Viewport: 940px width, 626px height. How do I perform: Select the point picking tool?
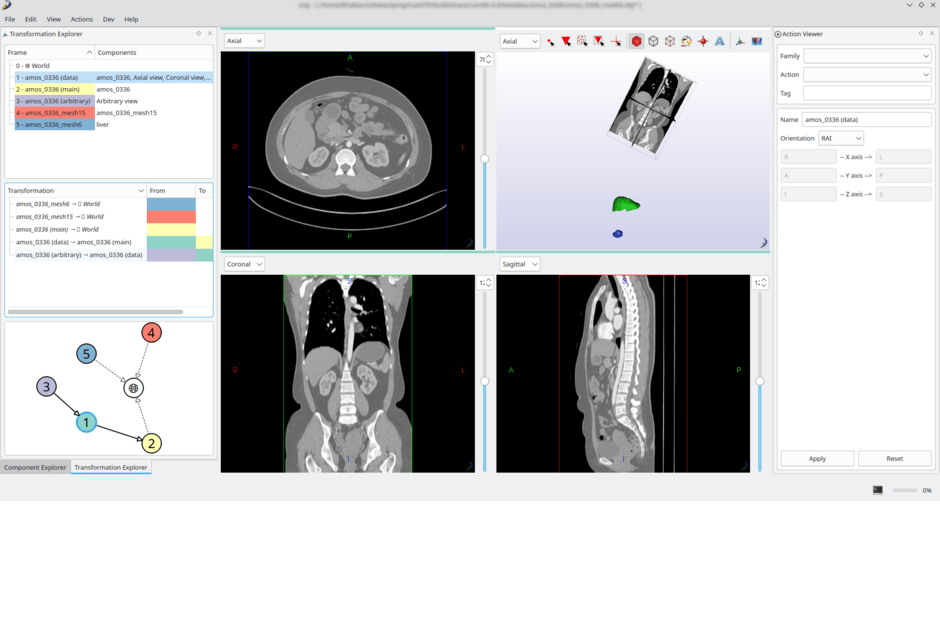pos(550,41)
